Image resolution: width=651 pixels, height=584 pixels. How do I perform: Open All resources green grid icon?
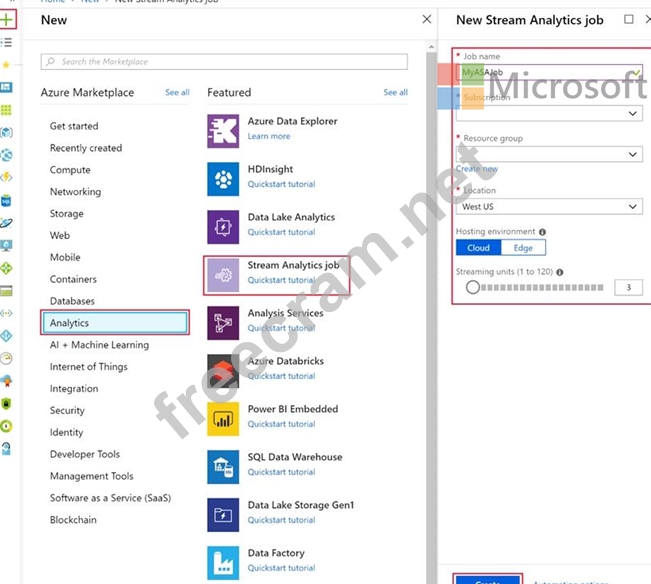pos(6,110)
